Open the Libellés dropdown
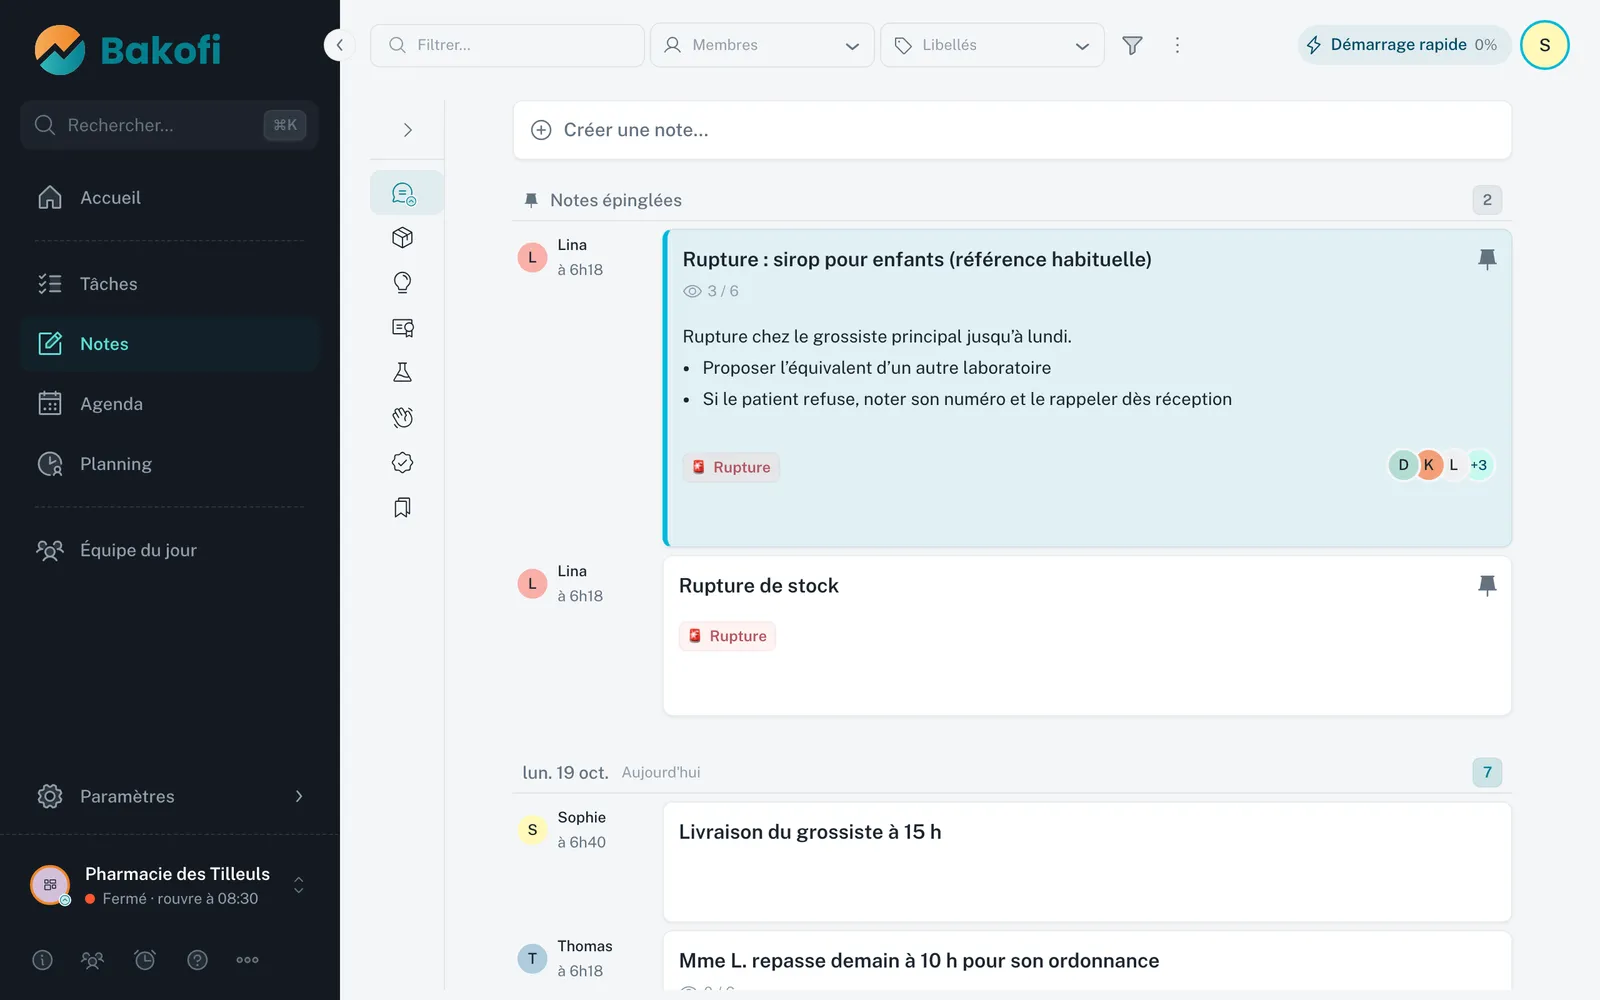Image resolution: width=1600 pixels, height=1000 pixels. (992, 45)
